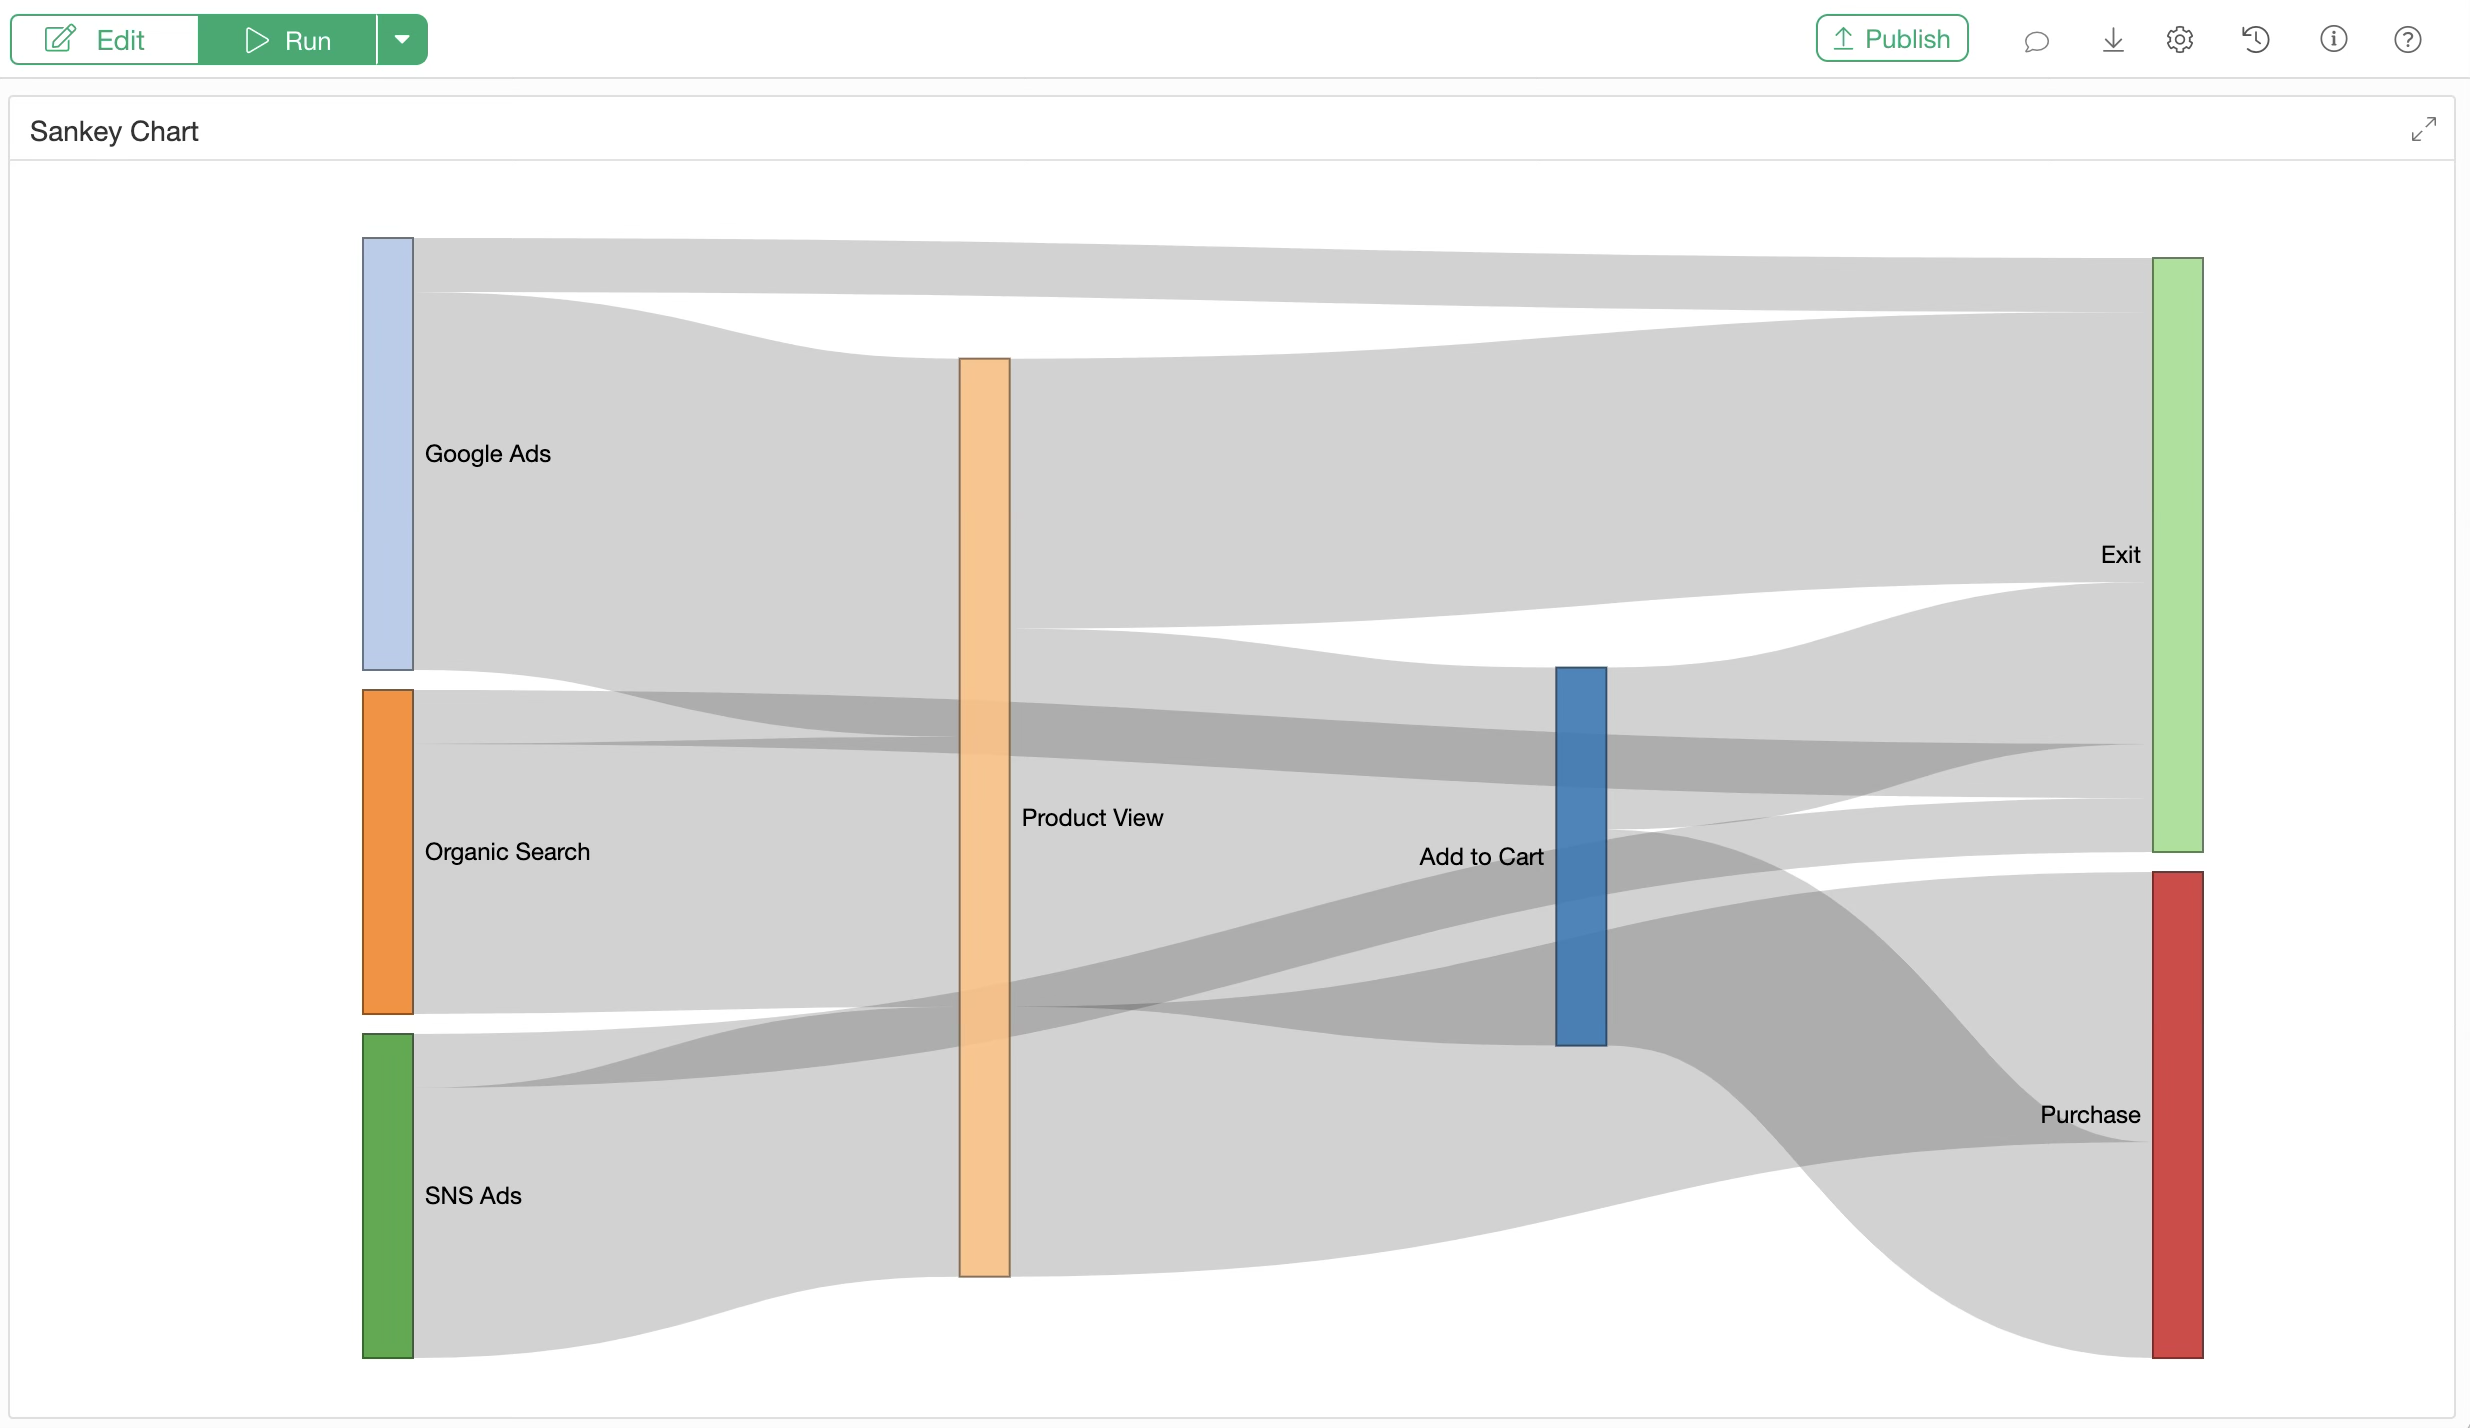Click the pencil icon on Edit
The height and width of the screenshot is (1428, 2470).
[x=60, y=40]
